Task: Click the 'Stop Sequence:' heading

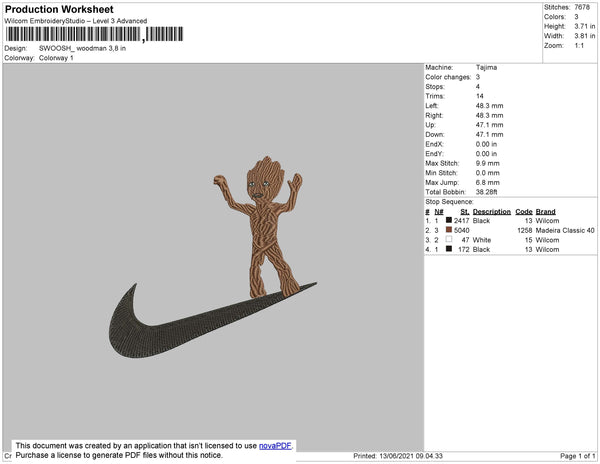Action: (x=449, y=202)
